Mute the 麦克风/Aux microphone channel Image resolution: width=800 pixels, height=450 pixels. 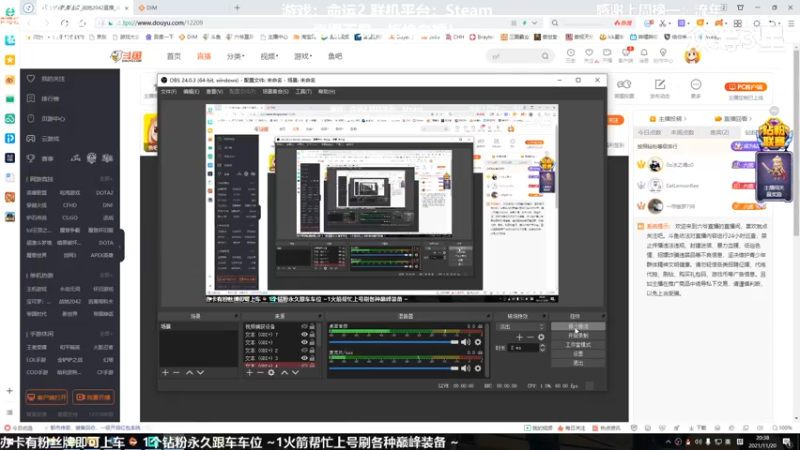coord(466,368)
